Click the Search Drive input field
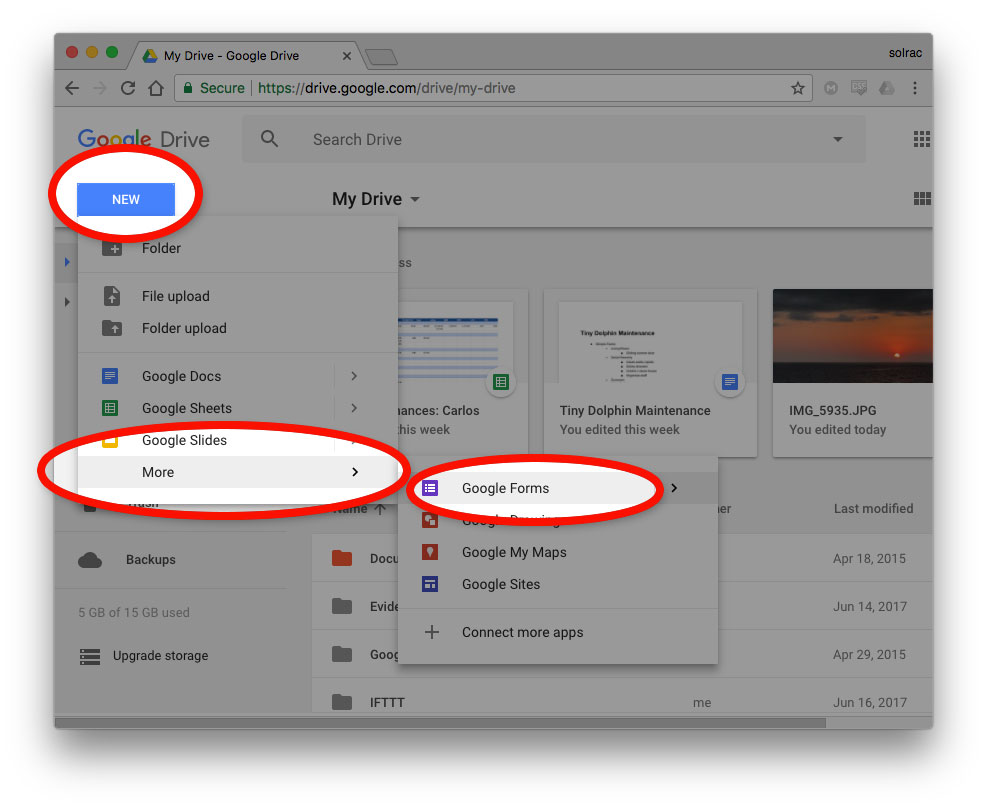The width and height of the screenshot is (993, 809). [x=554, y=139]
